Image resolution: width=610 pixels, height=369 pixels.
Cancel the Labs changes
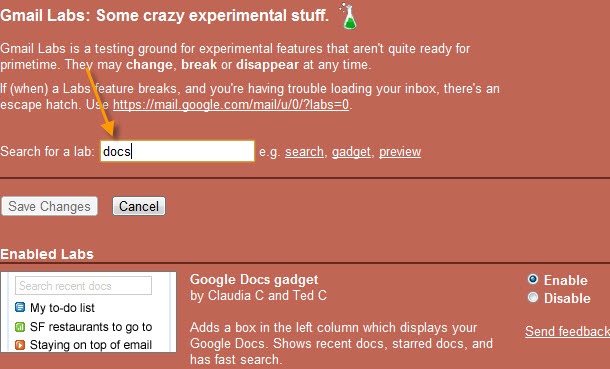coord(139,206)
